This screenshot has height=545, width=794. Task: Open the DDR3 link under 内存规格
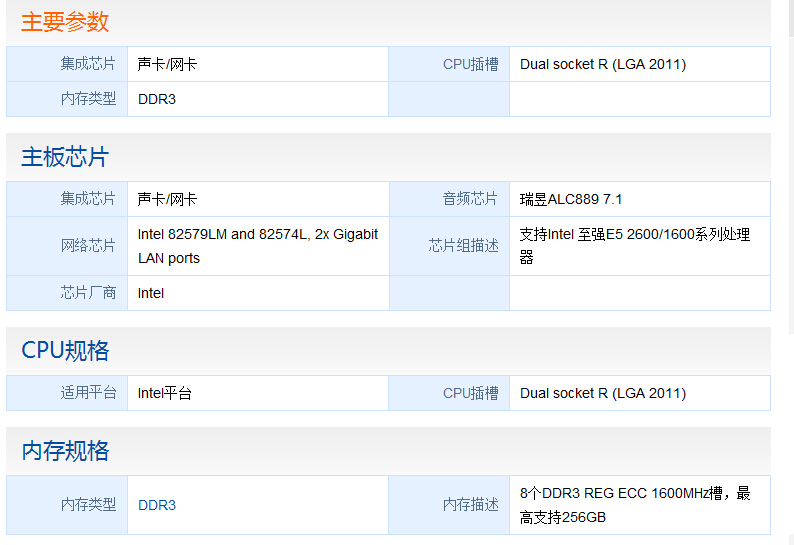pos(157,505)
